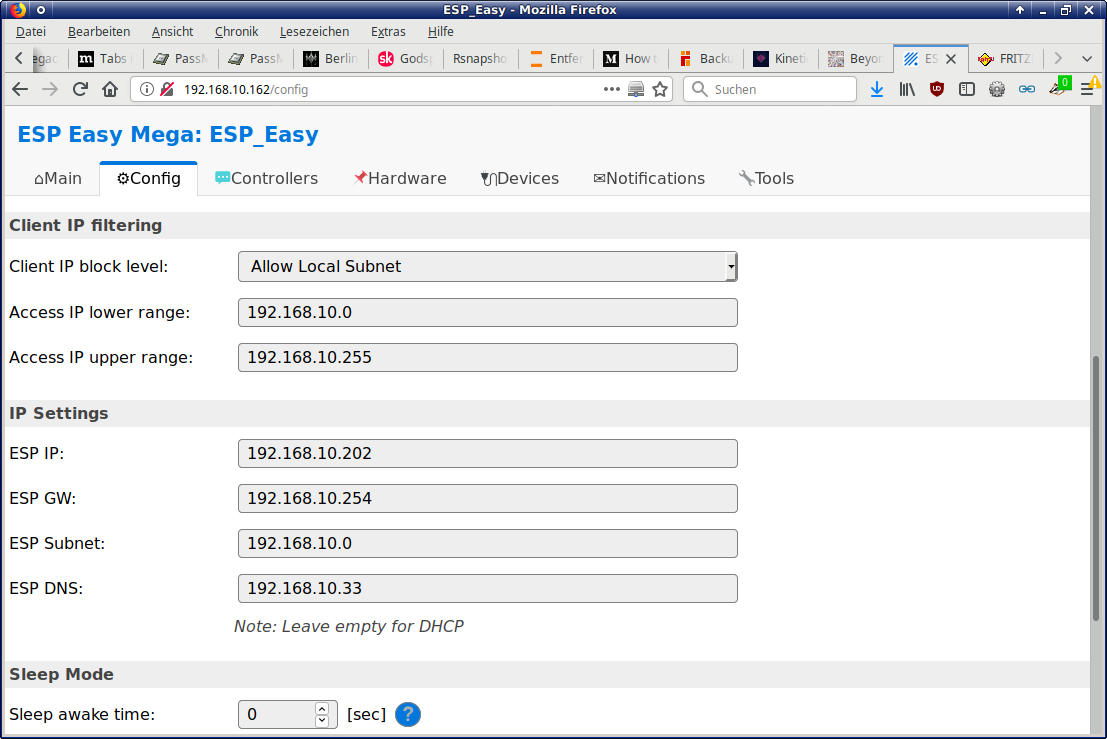
Task: Open the Chronik menu
Action: (236, 31)
